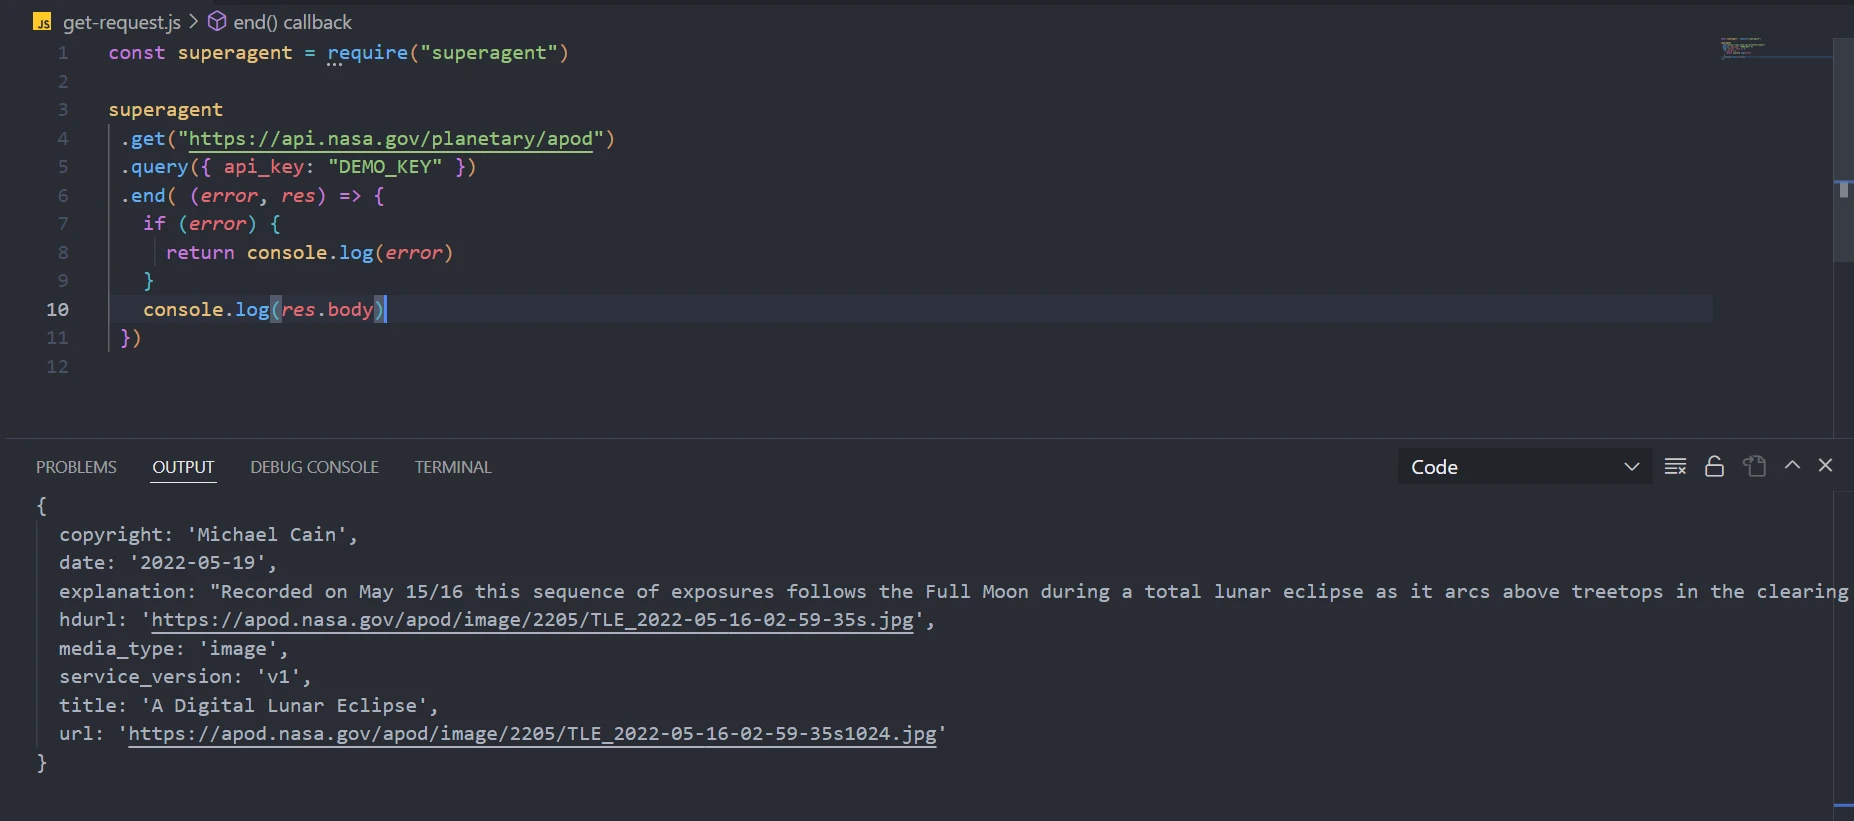Viewport: 1854px width, 821px height.
Task: Close the bottom output panel
Action: tap(1825, 466)
